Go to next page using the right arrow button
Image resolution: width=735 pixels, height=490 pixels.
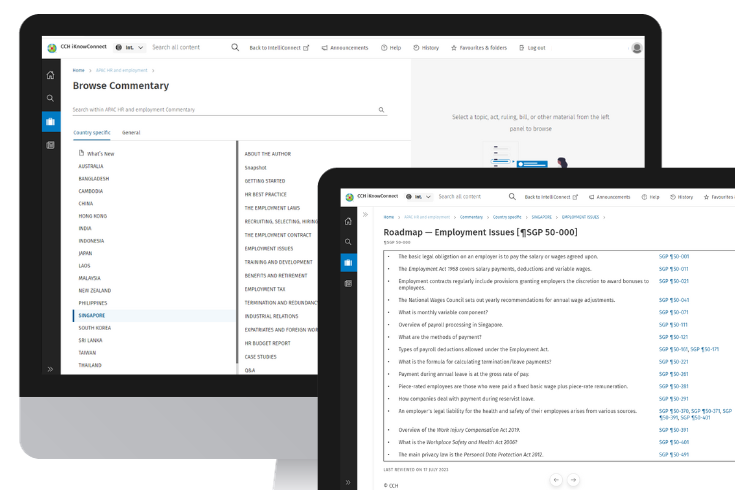click(x=573, y=480)
